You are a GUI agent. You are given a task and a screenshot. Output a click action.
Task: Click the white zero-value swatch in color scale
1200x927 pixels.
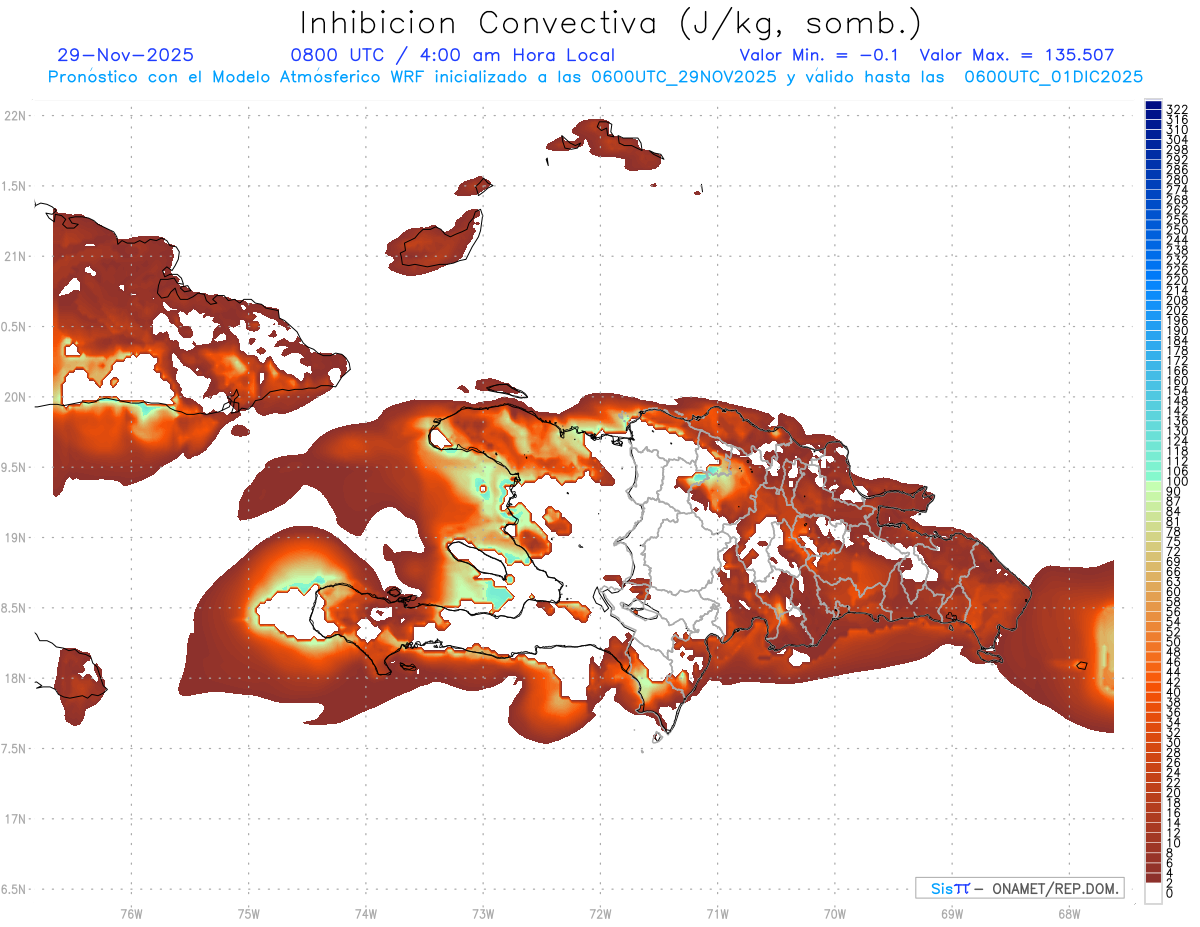[1153, 892]
